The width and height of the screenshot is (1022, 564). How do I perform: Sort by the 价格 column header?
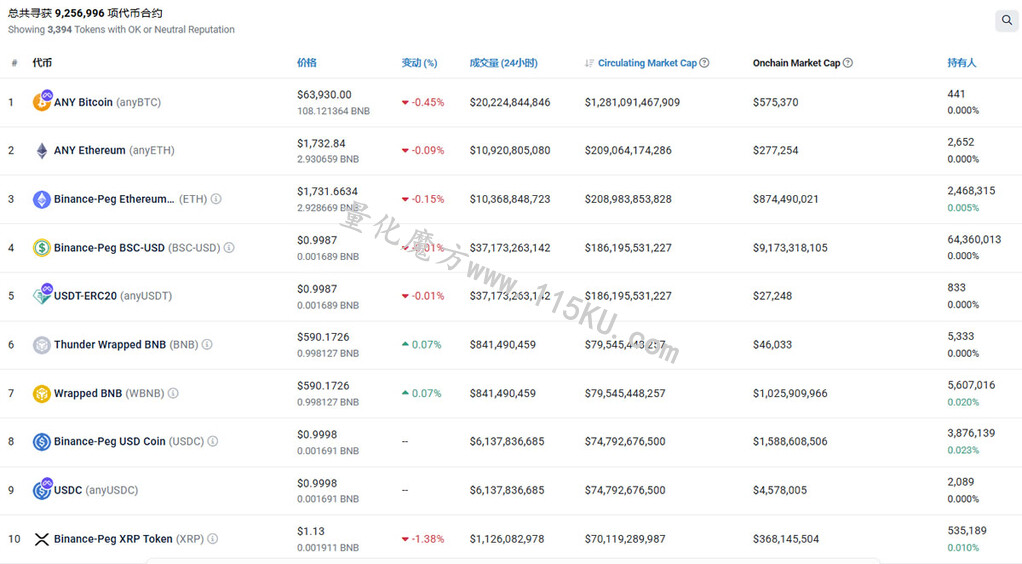click(306, 63)
